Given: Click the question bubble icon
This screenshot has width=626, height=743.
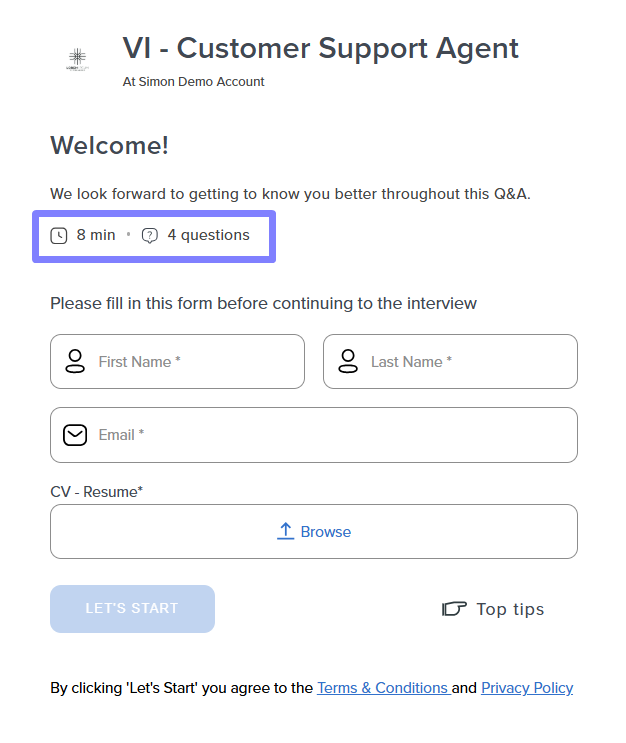Looking at the screenshot, I should point(150,236).
